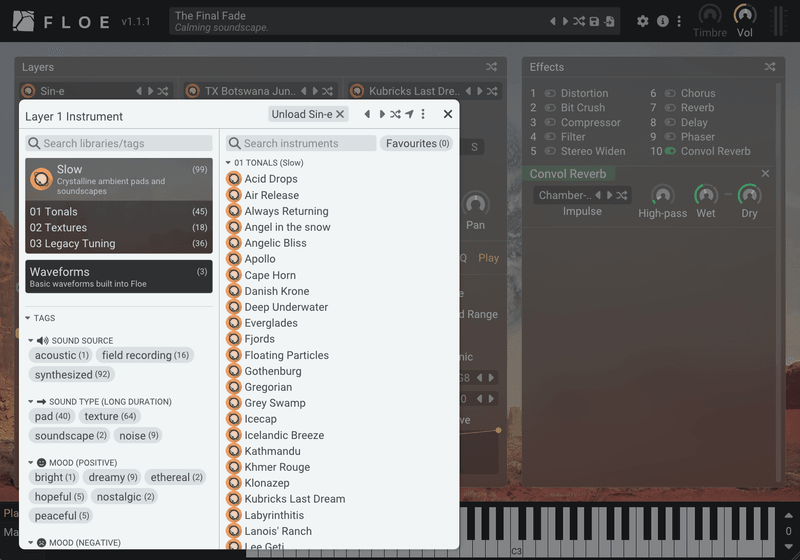Viewport: 800px width, 560px height.
Task: Click the info icon in the top bar
Action: 662,21
